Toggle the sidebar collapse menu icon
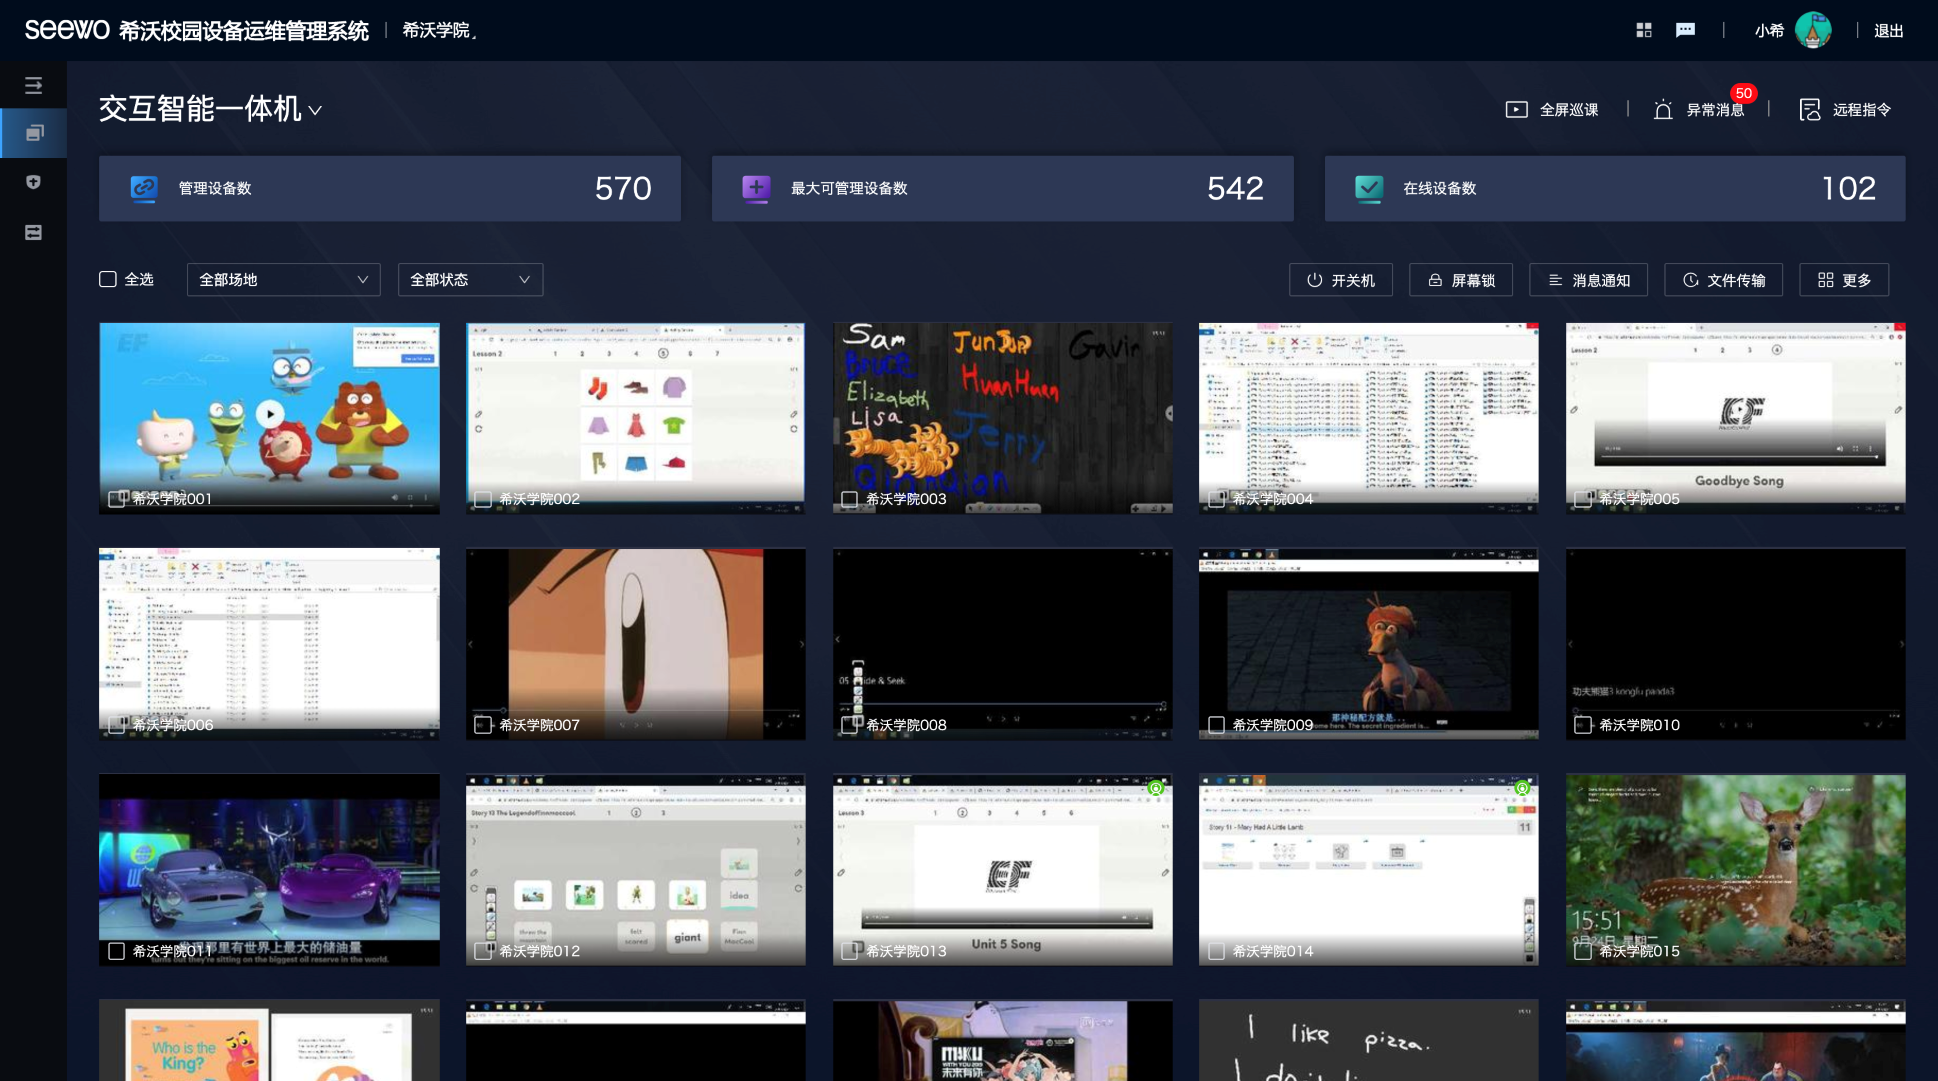Screen dimensions: 1938x1081 tap(33, 86)
